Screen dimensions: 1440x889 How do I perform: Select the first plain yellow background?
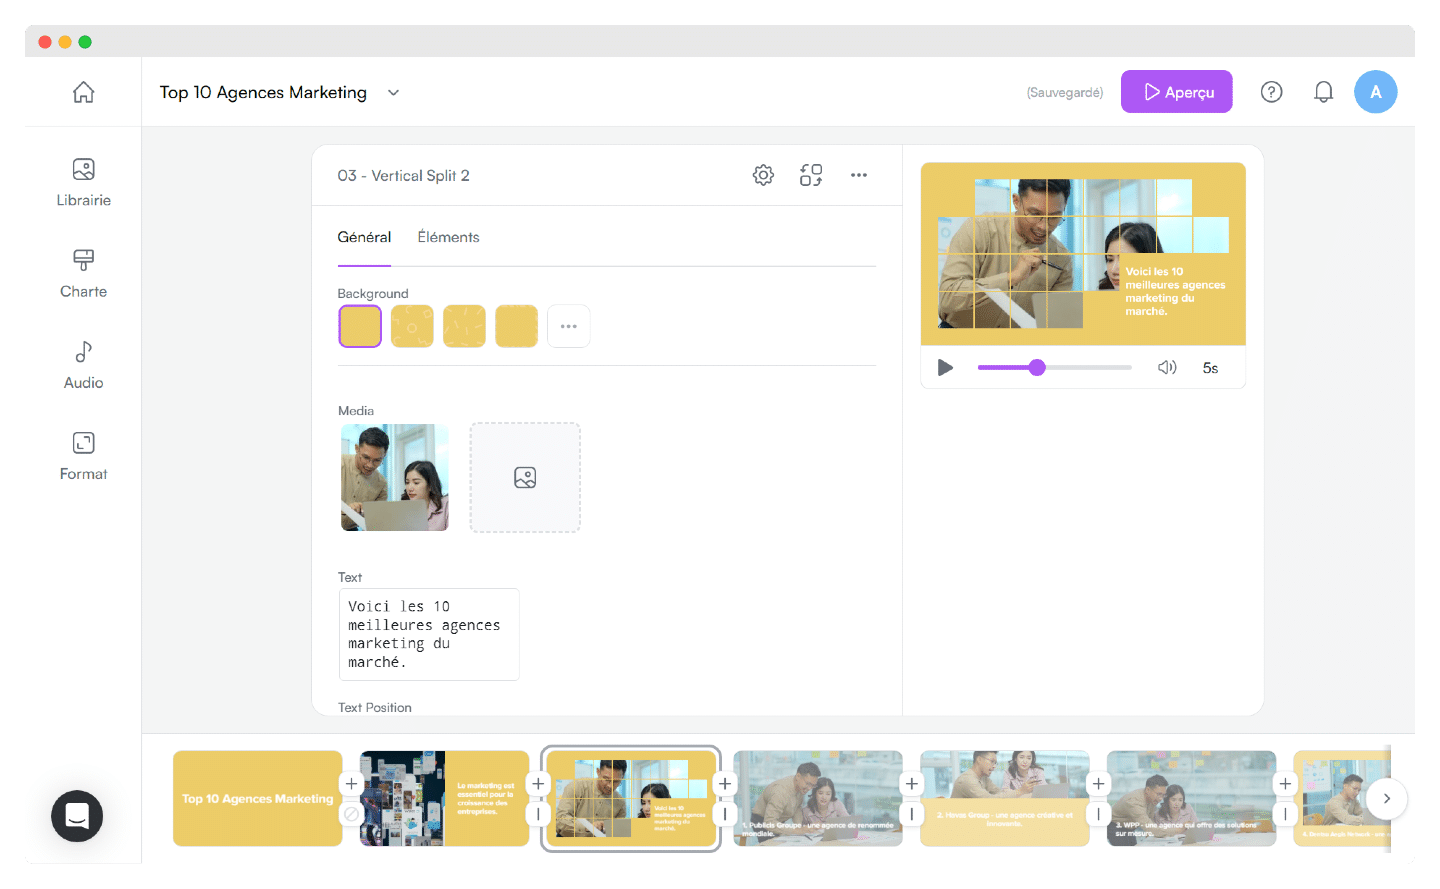(360, 326)
